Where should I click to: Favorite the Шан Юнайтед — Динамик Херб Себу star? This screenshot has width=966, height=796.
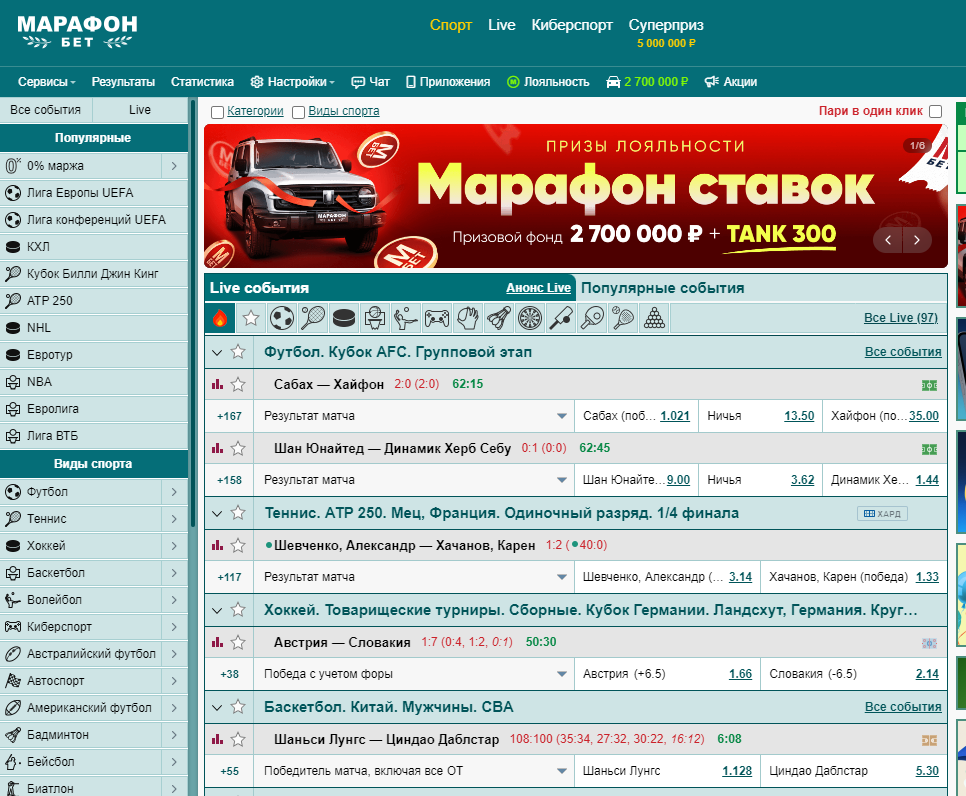(238, 449)
